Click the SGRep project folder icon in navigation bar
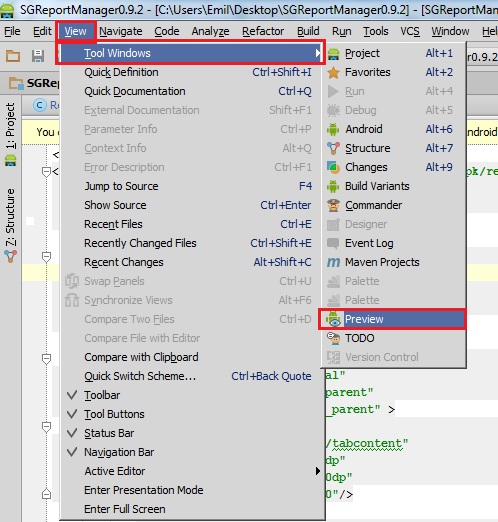498x522 pixels. tap(16, 83)
